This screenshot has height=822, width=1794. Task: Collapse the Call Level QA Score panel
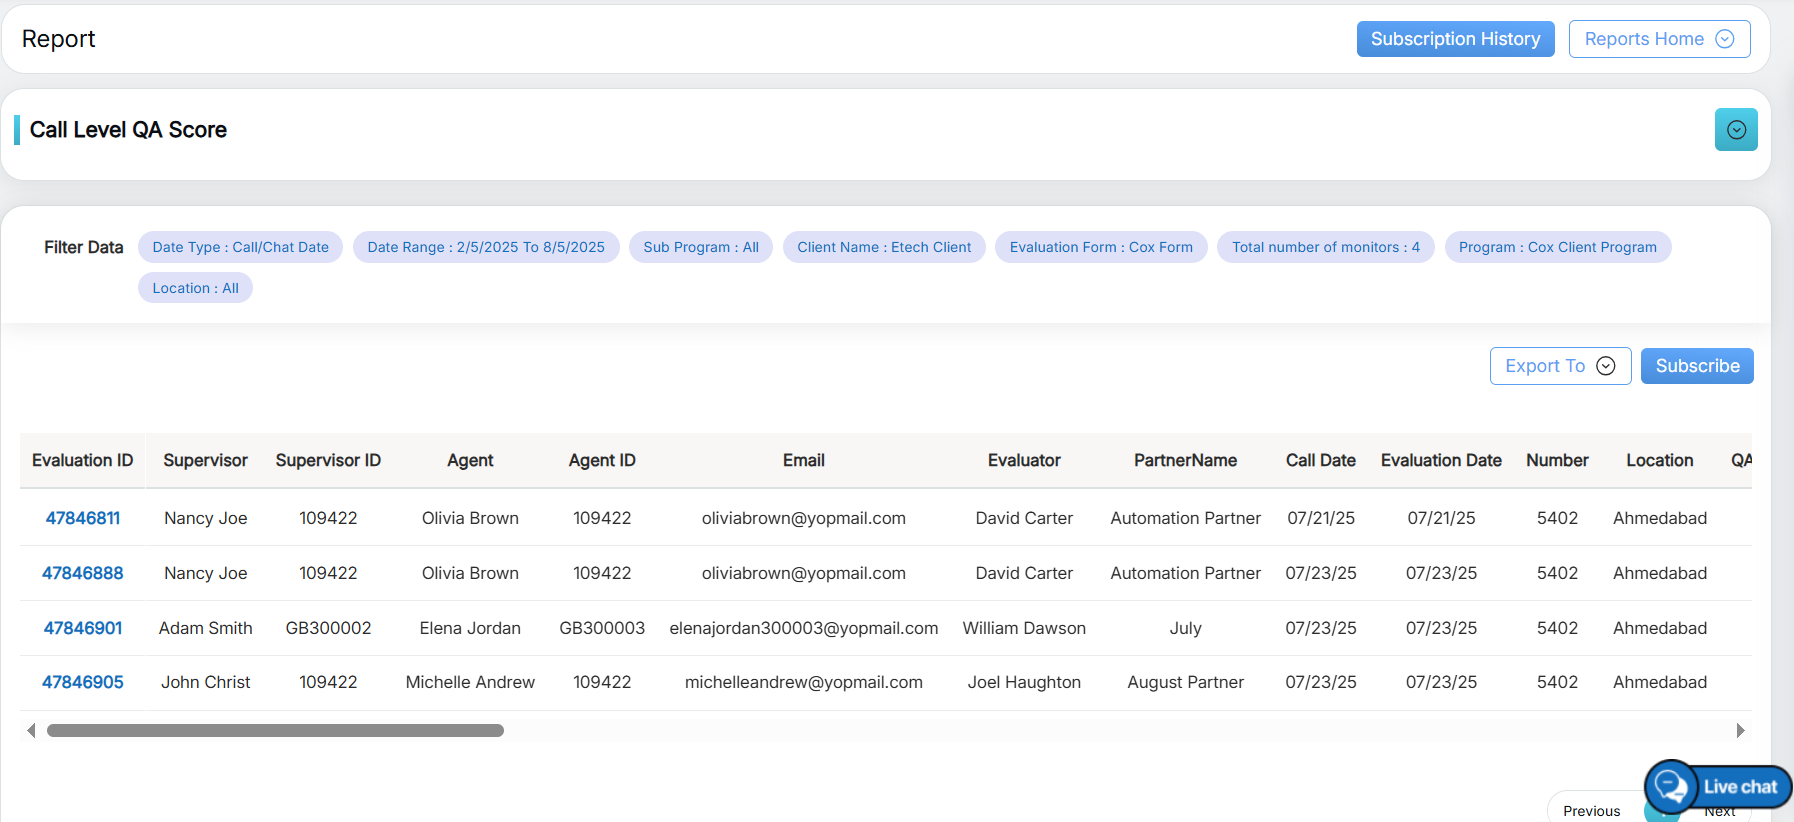tap(1735, 130)
